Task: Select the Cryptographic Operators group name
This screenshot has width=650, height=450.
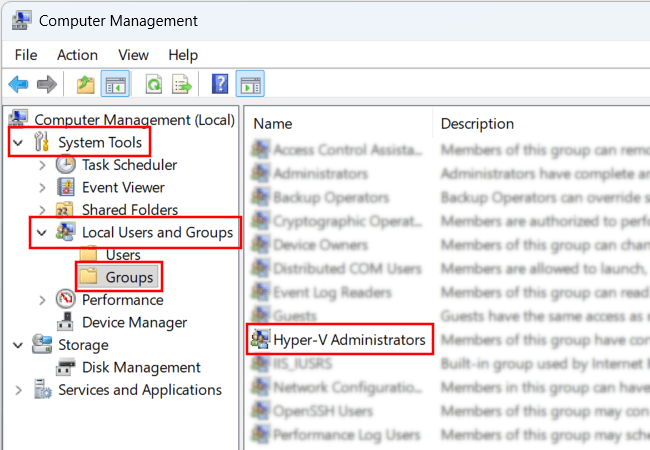Action: pos(348,221)
